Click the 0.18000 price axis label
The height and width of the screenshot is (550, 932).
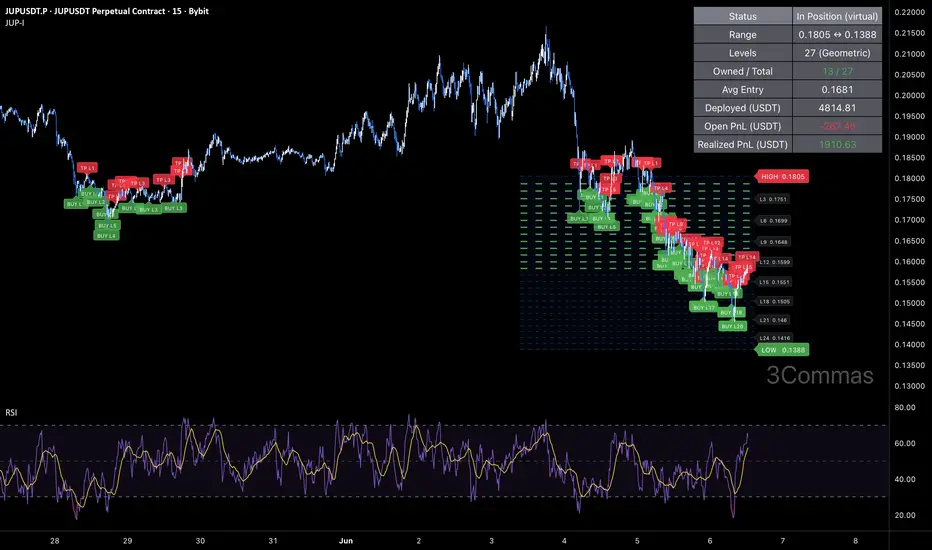click(x=909, y=178)
